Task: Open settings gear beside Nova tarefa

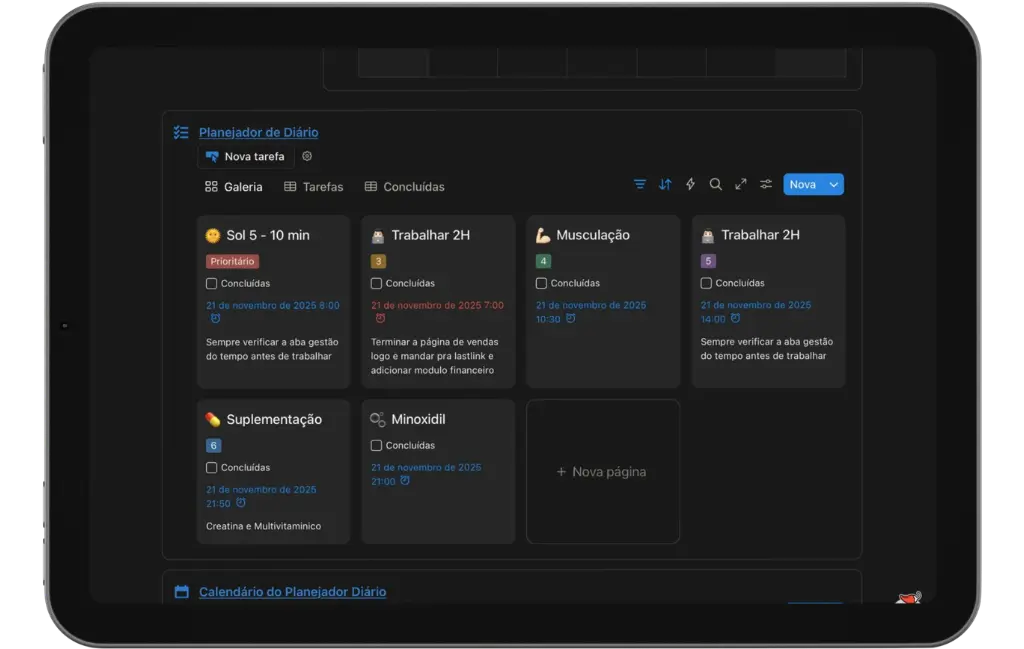Action: point(307,156)
